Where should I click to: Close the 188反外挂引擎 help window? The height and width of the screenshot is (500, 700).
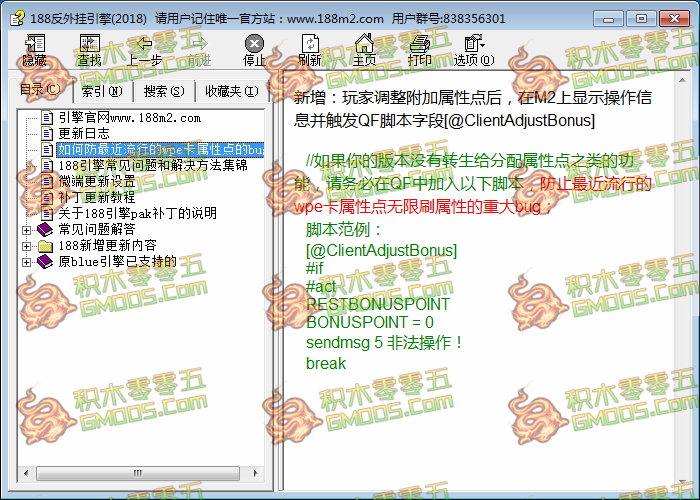point(674,19)
